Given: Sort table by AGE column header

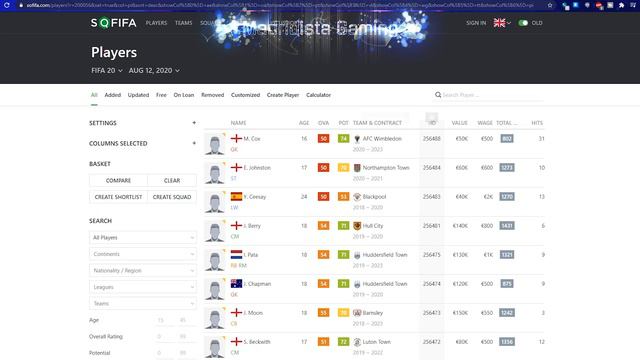Looking at the screenshot, I should (304, 123).
